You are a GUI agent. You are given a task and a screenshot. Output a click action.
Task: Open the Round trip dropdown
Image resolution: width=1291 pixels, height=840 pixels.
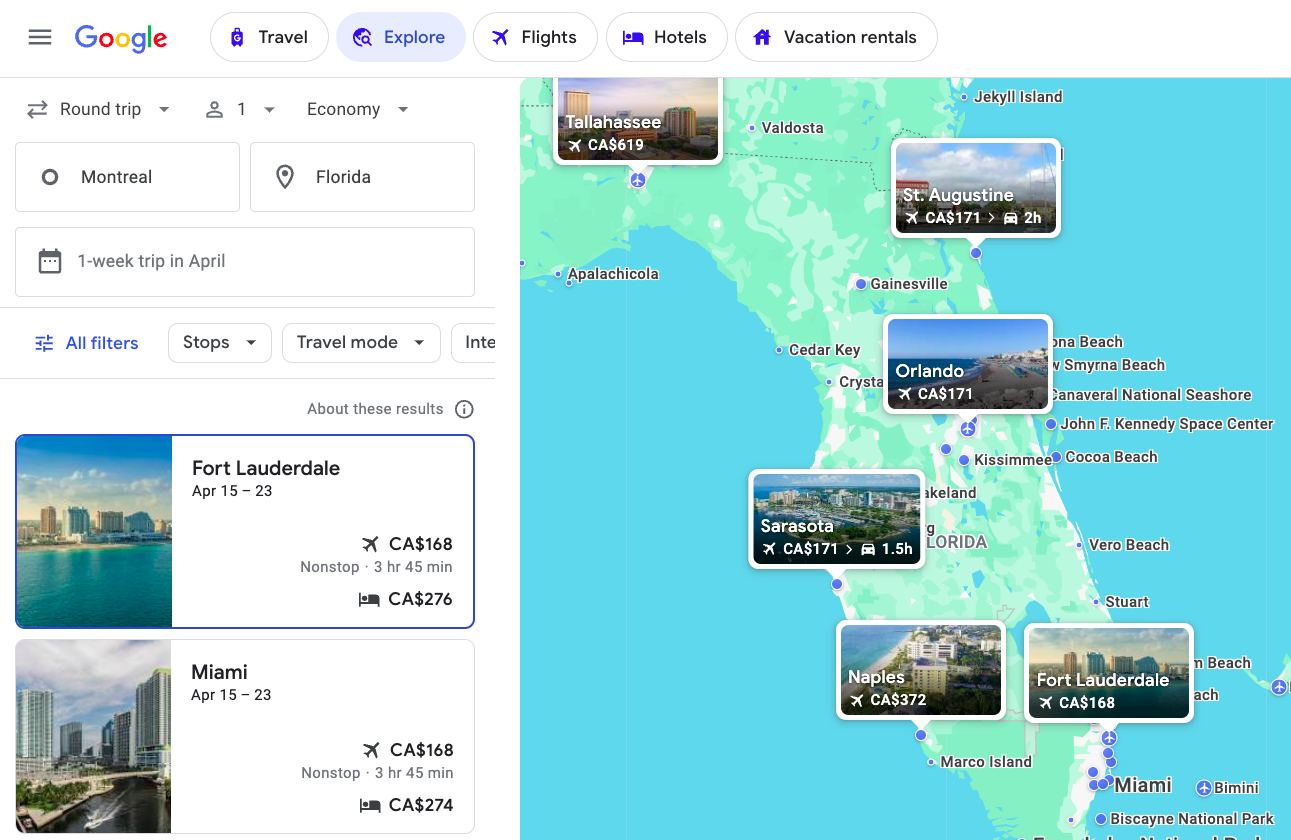[x=98, y=109]
